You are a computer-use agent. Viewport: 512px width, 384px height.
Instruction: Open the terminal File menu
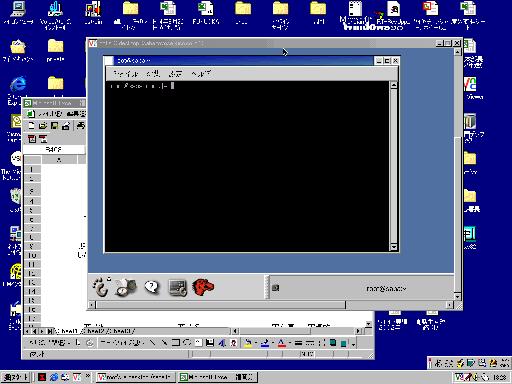126,74
